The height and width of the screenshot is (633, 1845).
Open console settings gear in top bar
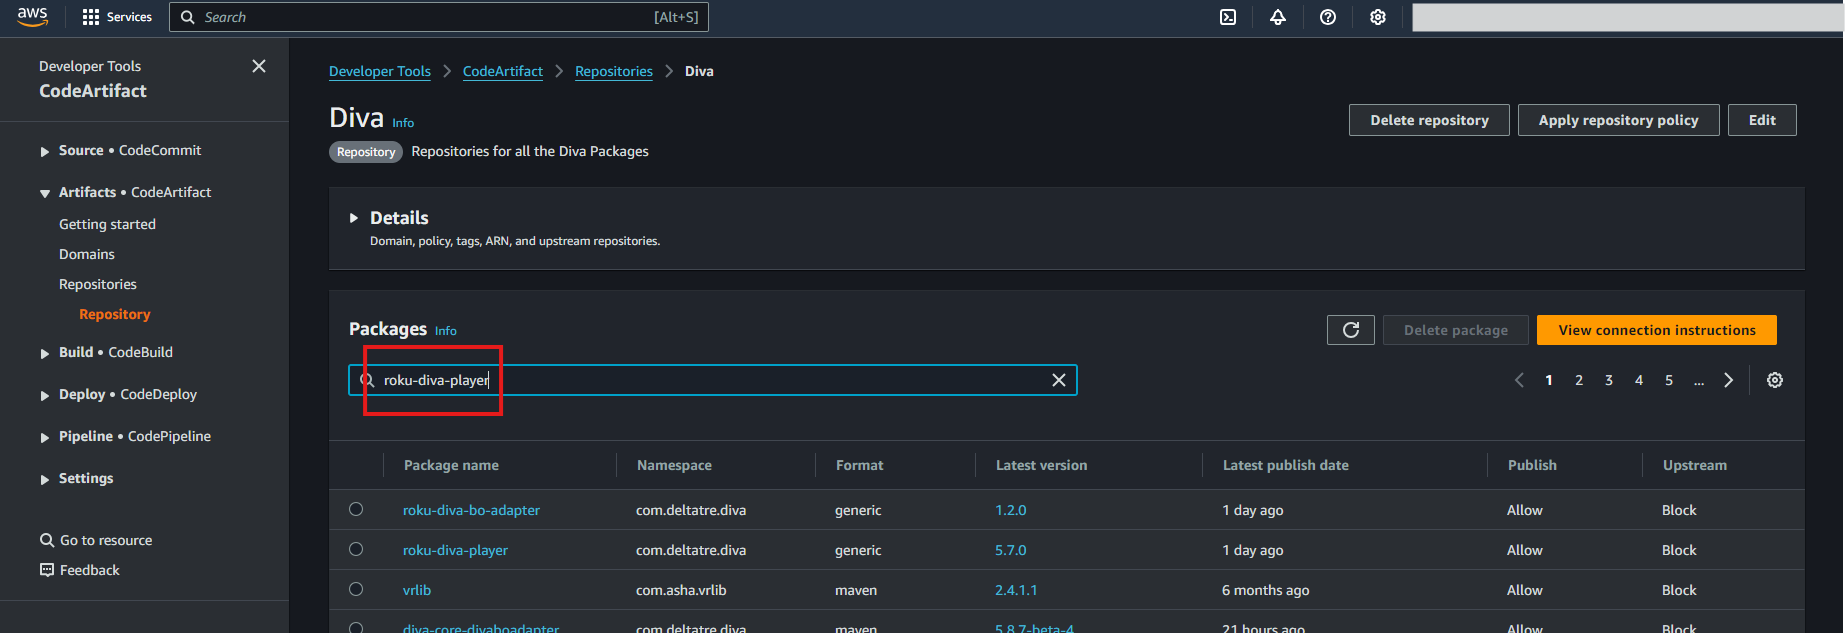pos(1378,17)
